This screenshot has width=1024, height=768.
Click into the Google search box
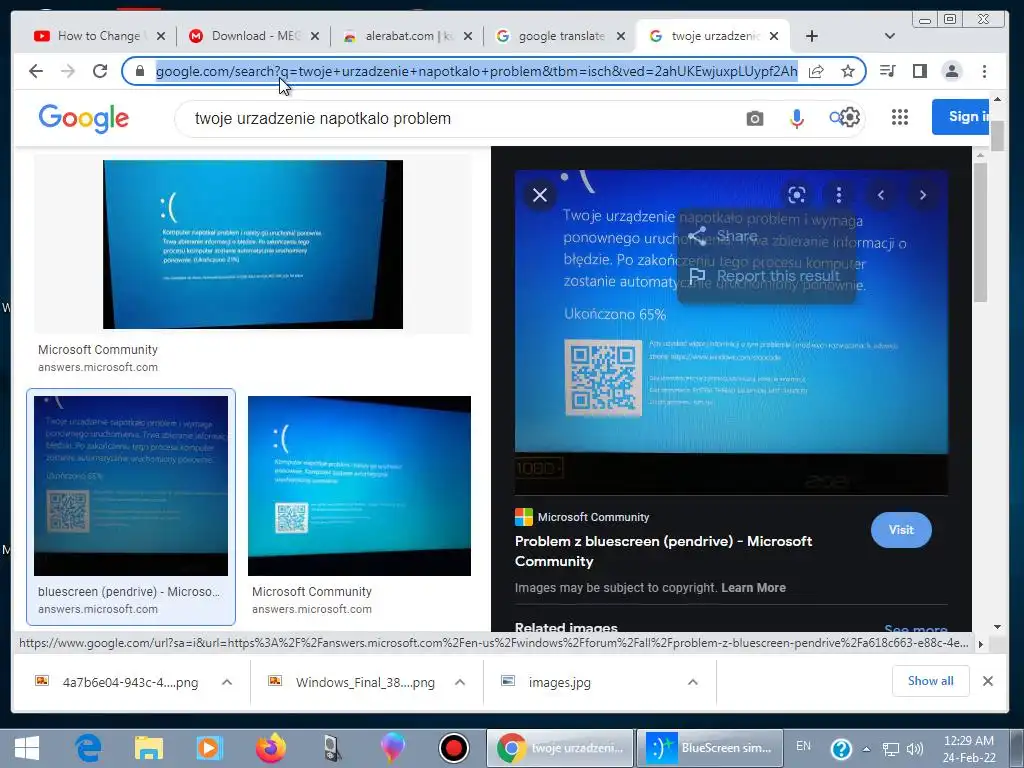(x=457, y=118)
